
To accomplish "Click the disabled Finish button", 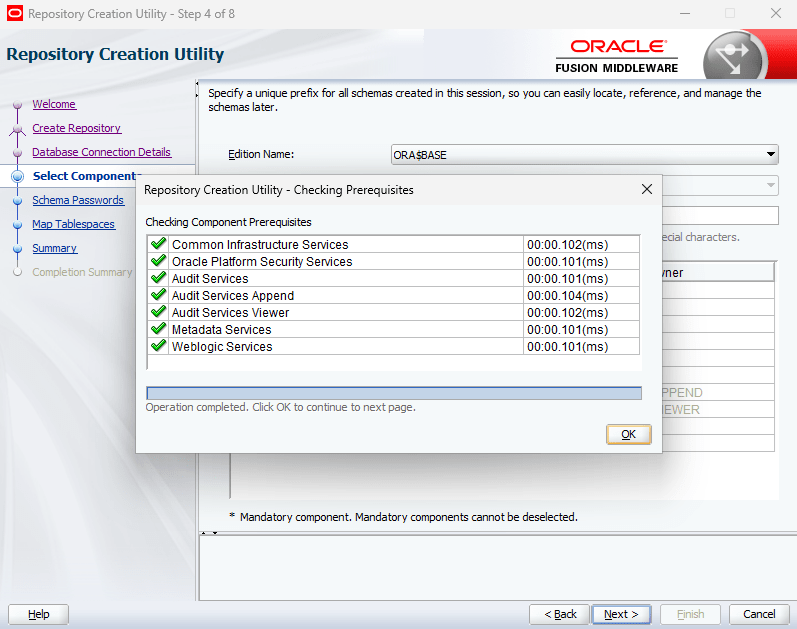I will pyautogui.click(x=690, y=614).
